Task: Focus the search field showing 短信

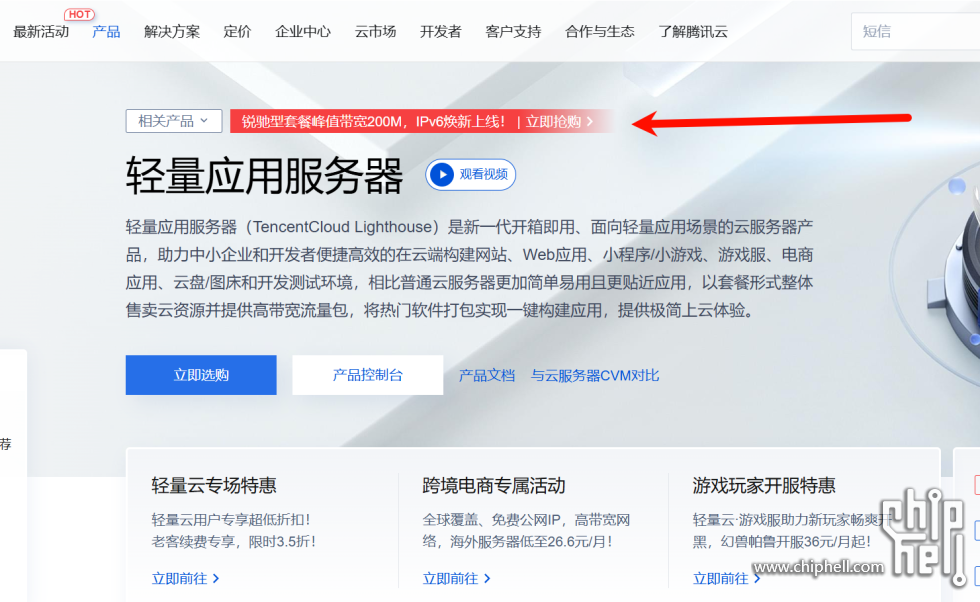Action: pos(916,31)
